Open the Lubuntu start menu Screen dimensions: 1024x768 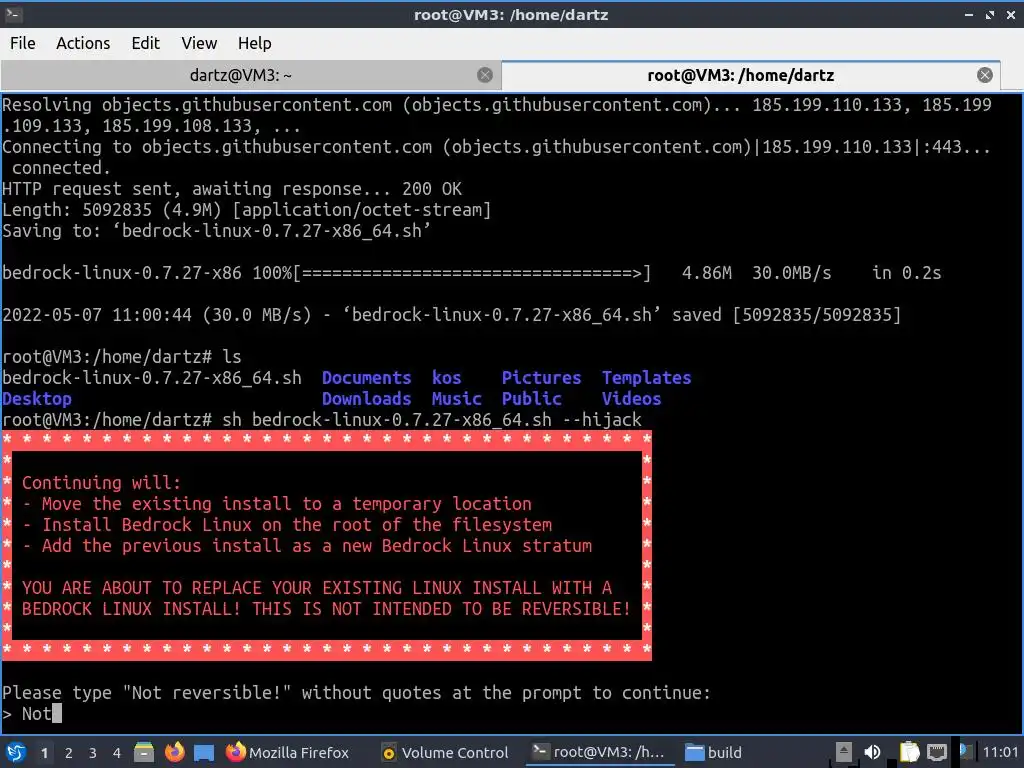click(x=16, y=752)
